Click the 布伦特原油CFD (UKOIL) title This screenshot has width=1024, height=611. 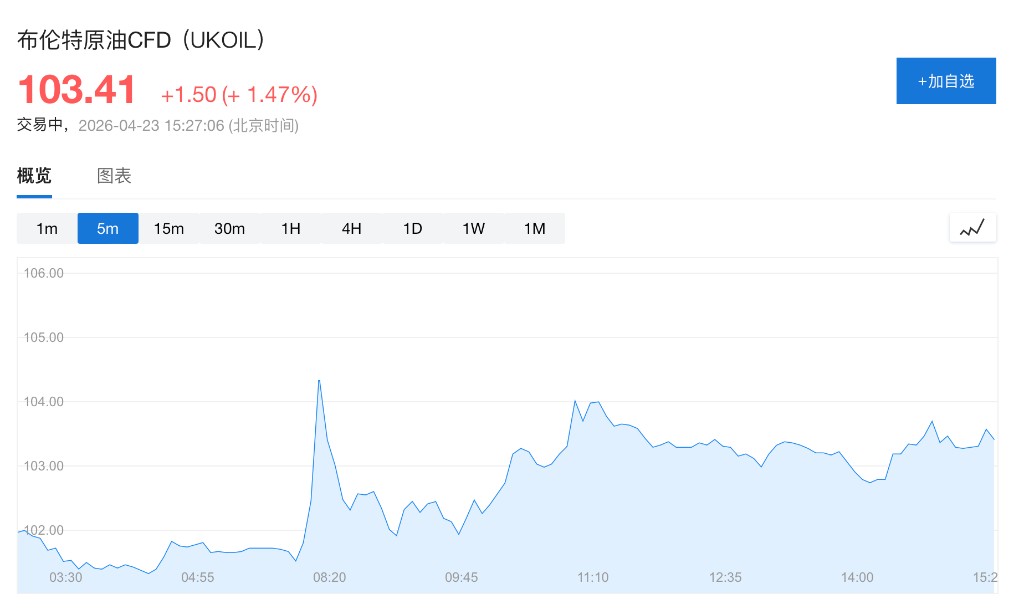pos(141,40)
